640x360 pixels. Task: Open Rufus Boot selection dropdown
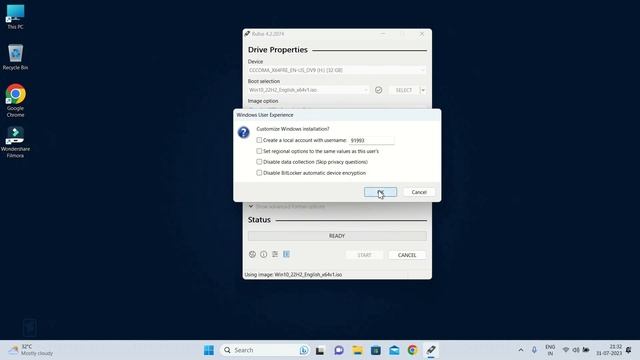[x=308, y=90]
